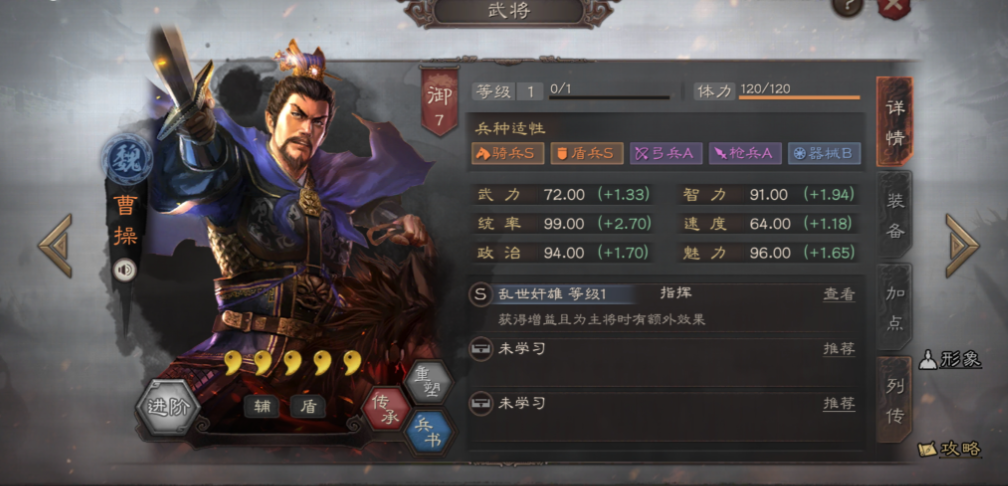Tap the 魏 faction emblem
Viewport: 1008px width, 486px height.
click(127, 160)
